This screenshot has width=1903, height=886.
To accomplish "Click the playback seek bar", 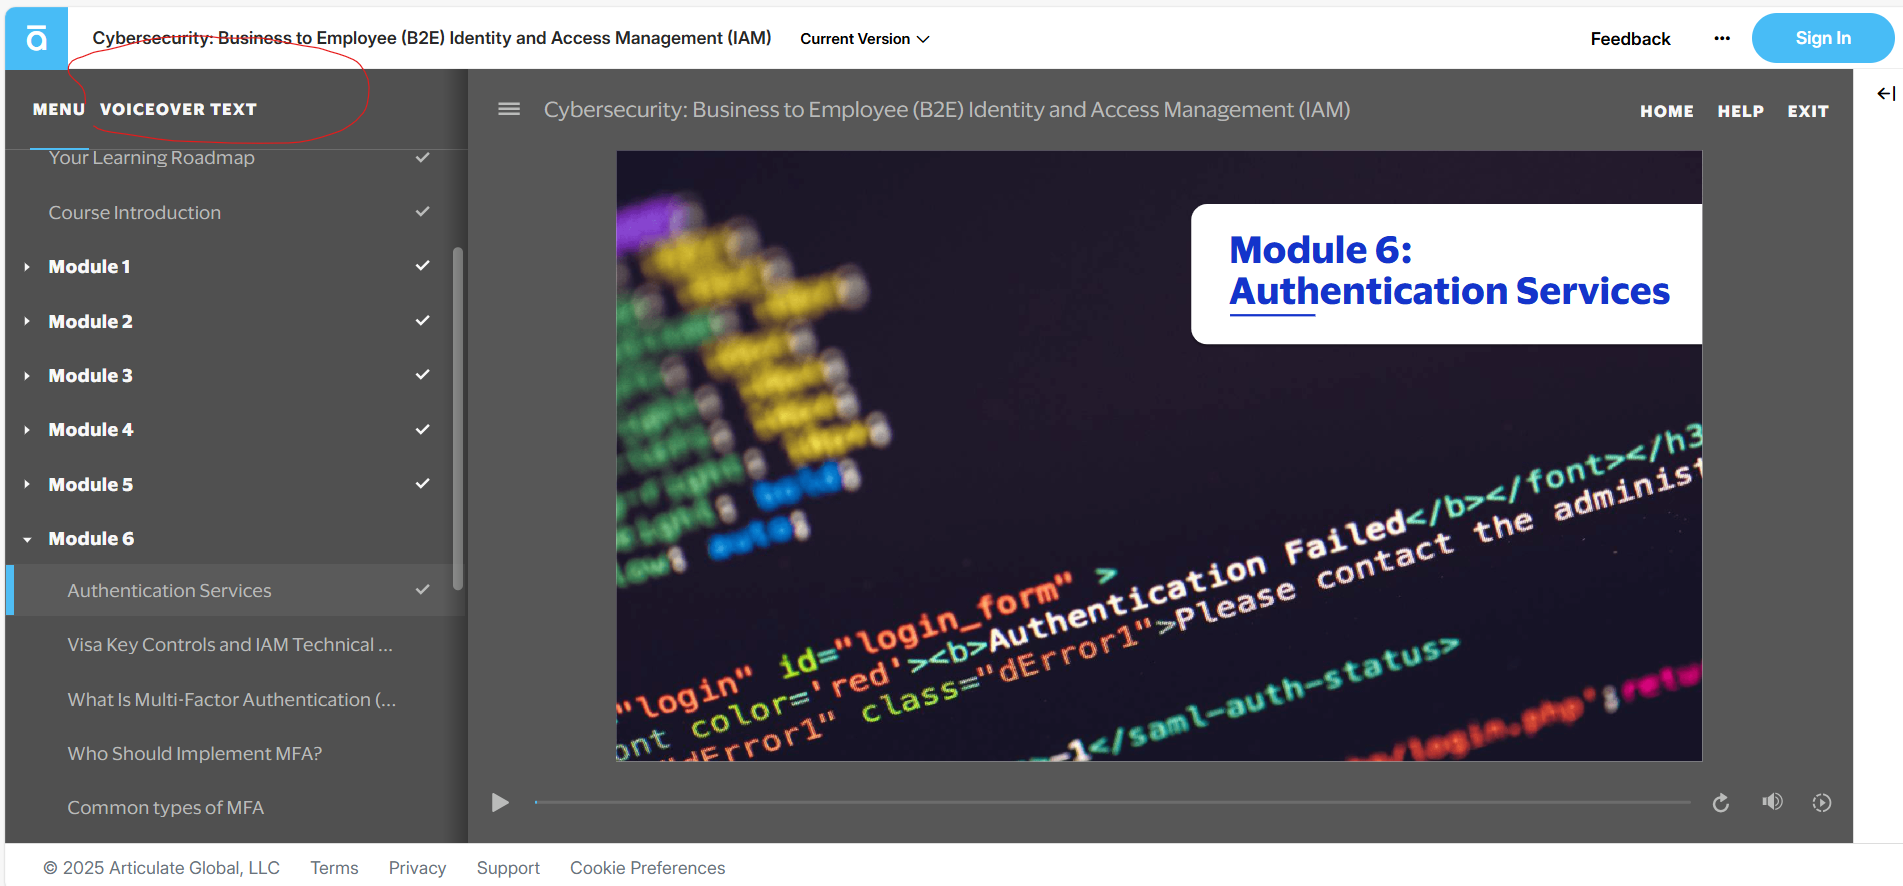I will (x=1112, y=802).
